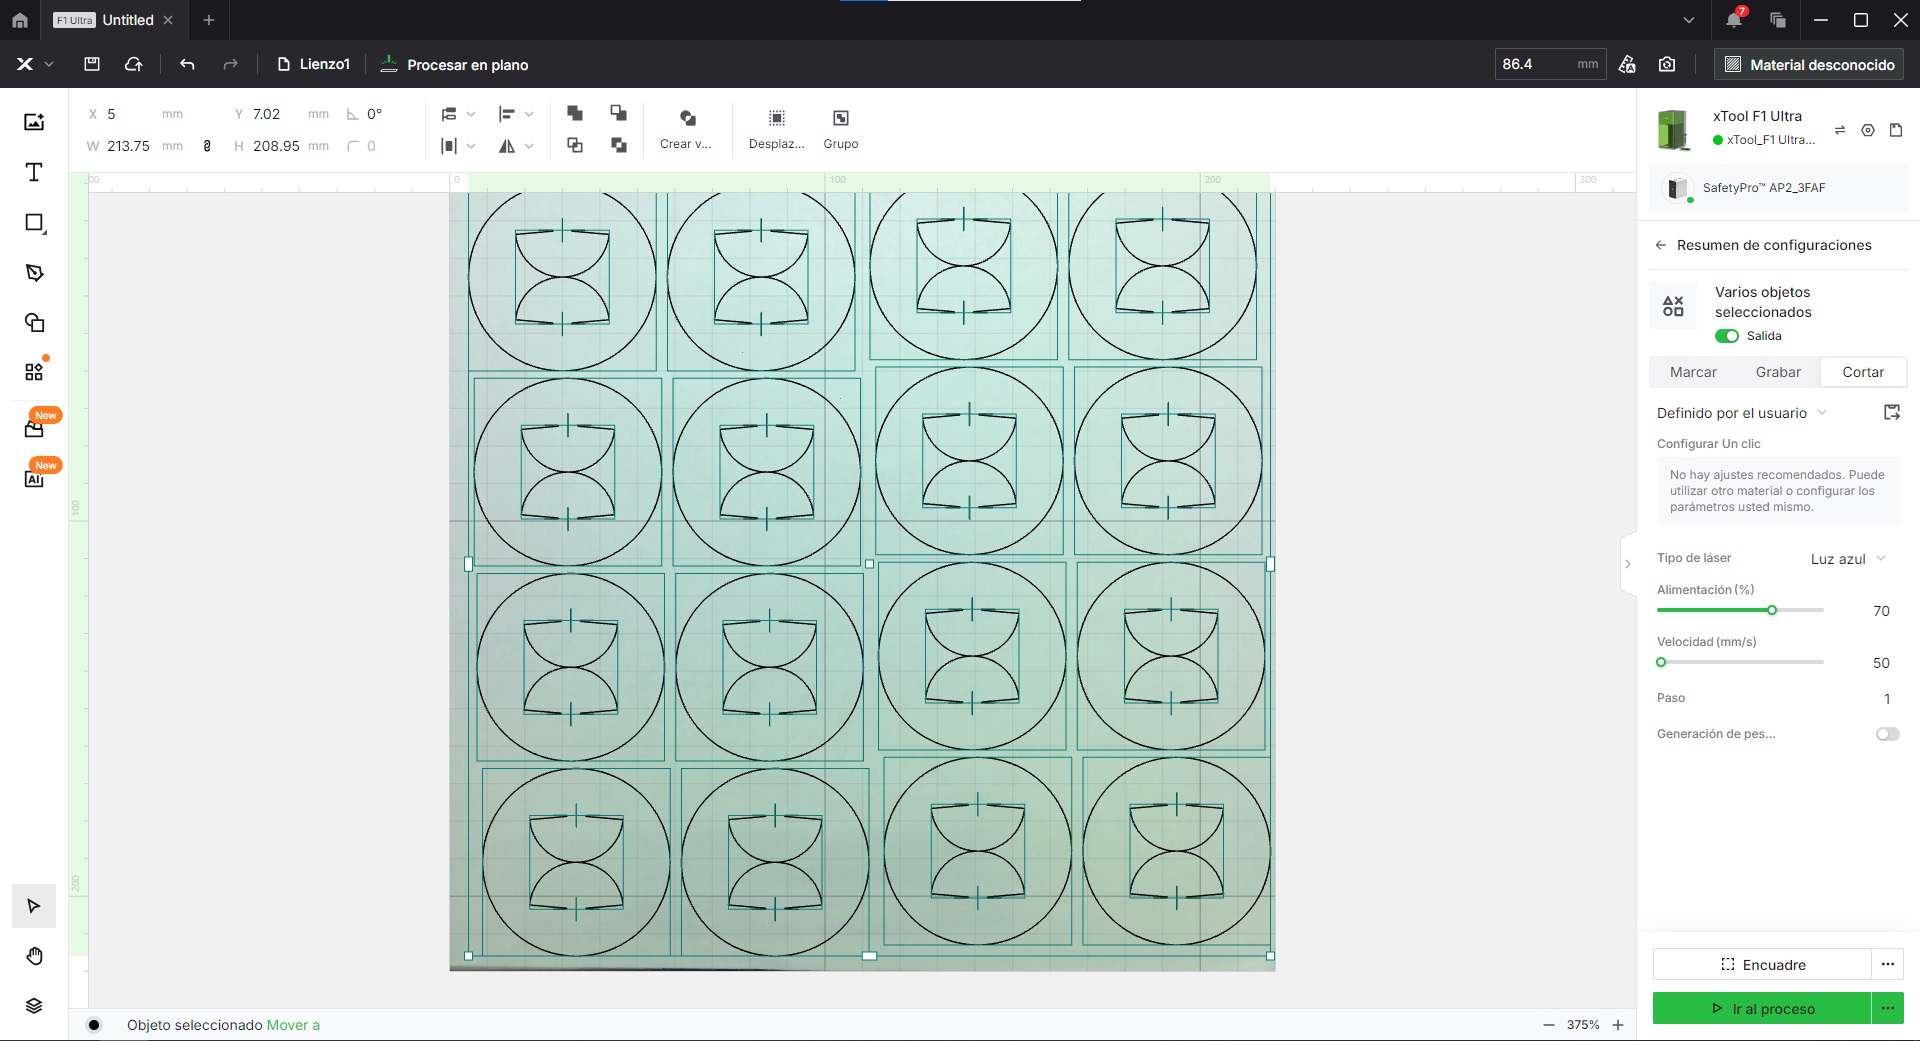Open the camera capture icon
Viewport: 1920px width, 1041px height.
tap(1667, 64)
